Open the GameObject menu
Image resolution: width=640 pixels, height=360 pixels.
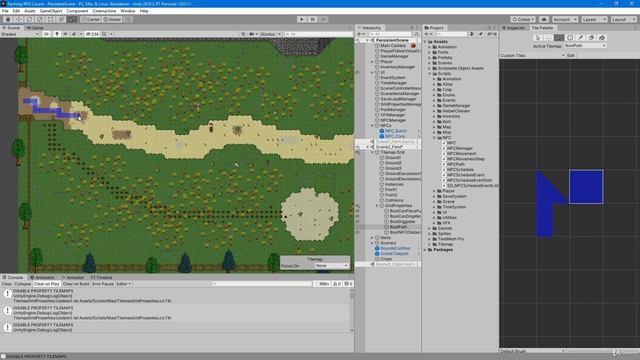coord(51,11)
